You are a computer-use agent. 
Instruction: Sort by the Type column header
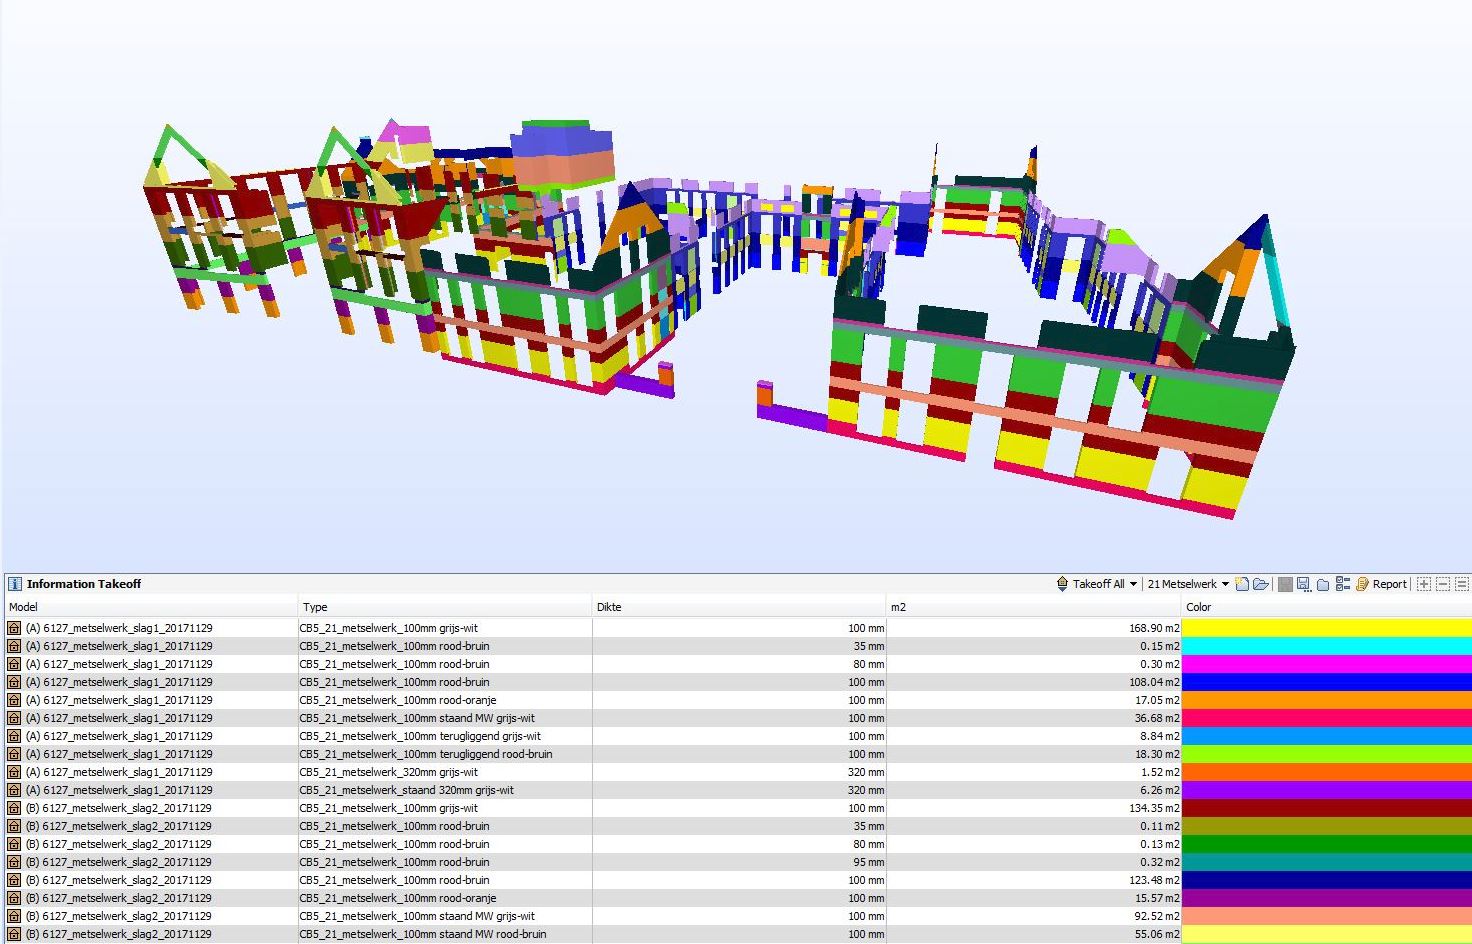(445, 607)
